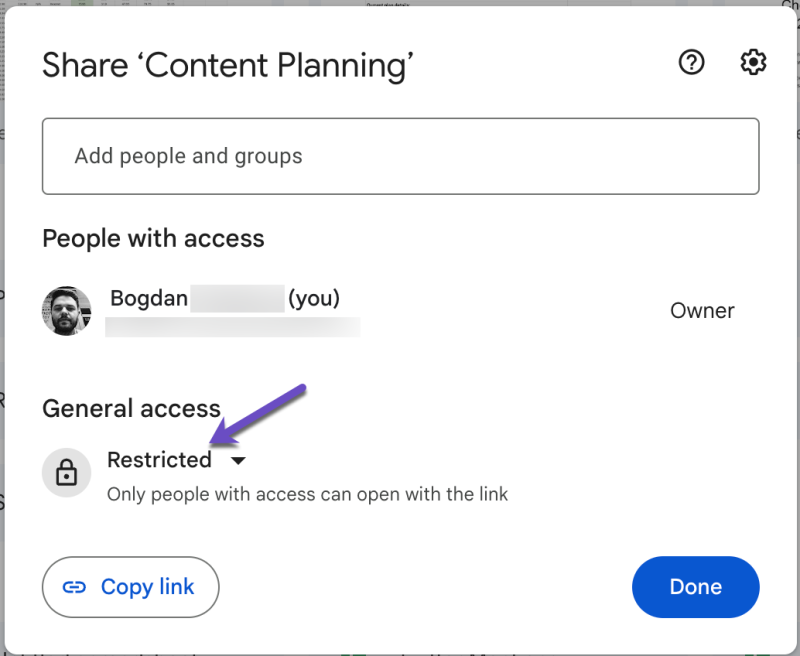Click the lock icon beside Restricted
The height and width of the screenshot is (656, 800).
pyautogui.click(x=66, y=472)
